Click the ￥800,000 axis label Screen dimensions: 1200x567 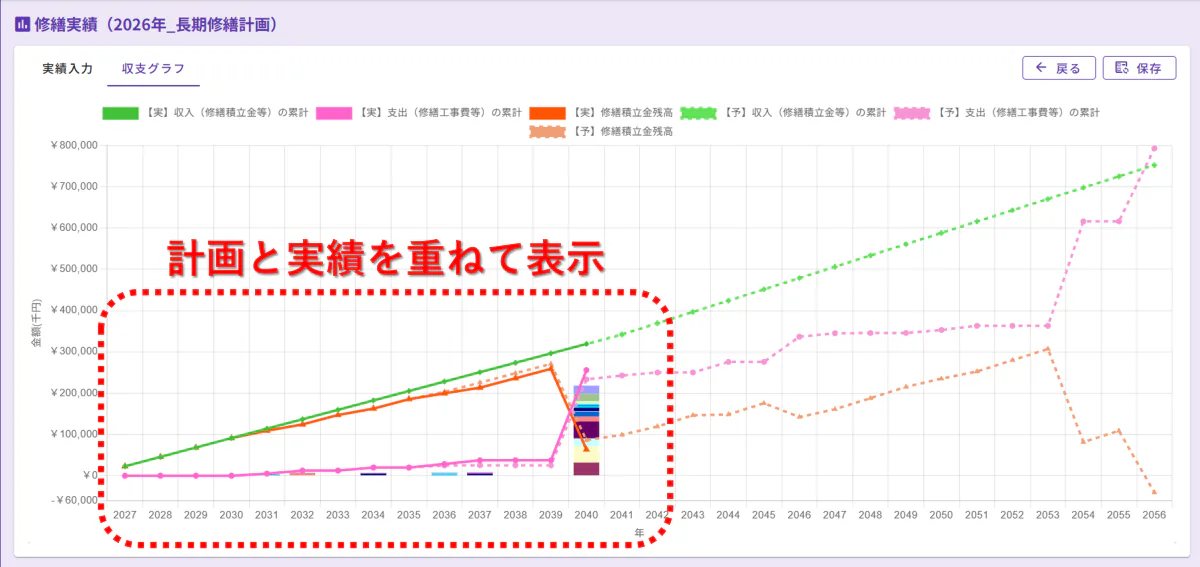[73, 145]
